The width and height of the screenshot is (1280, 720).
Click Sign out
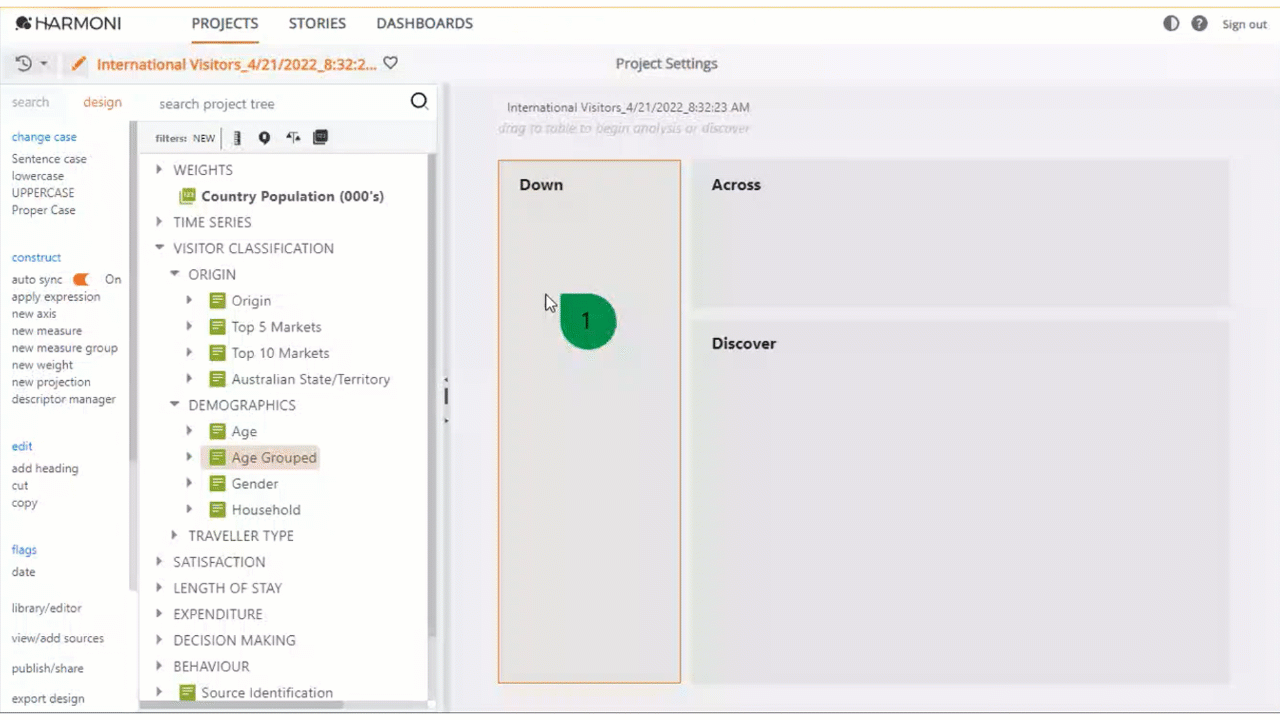[x=1244, y=24]
